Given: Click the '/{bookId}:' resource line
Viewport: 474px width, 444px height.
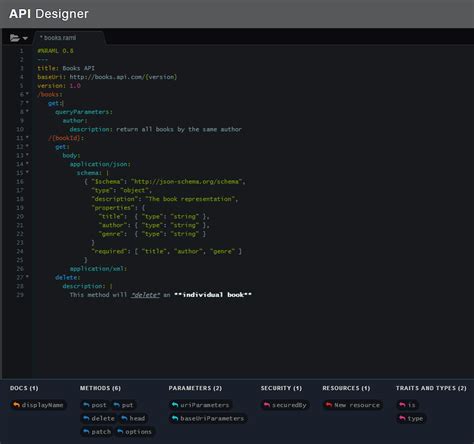Looking at the screenshot, I should (x=66, y=138).
